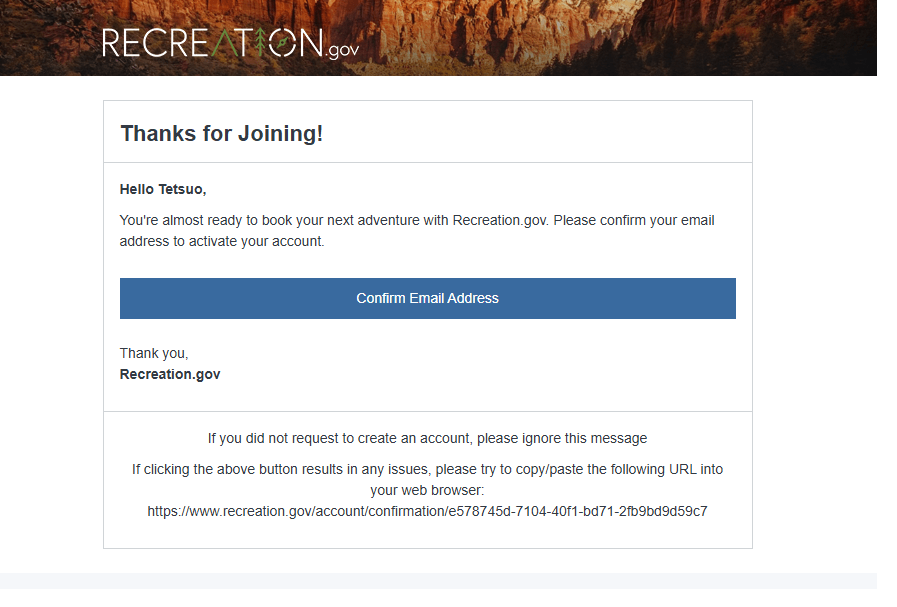This screenshot has width=897, height=607.
Task: Click the red canyon banner photo
Action: pos(438,38)
